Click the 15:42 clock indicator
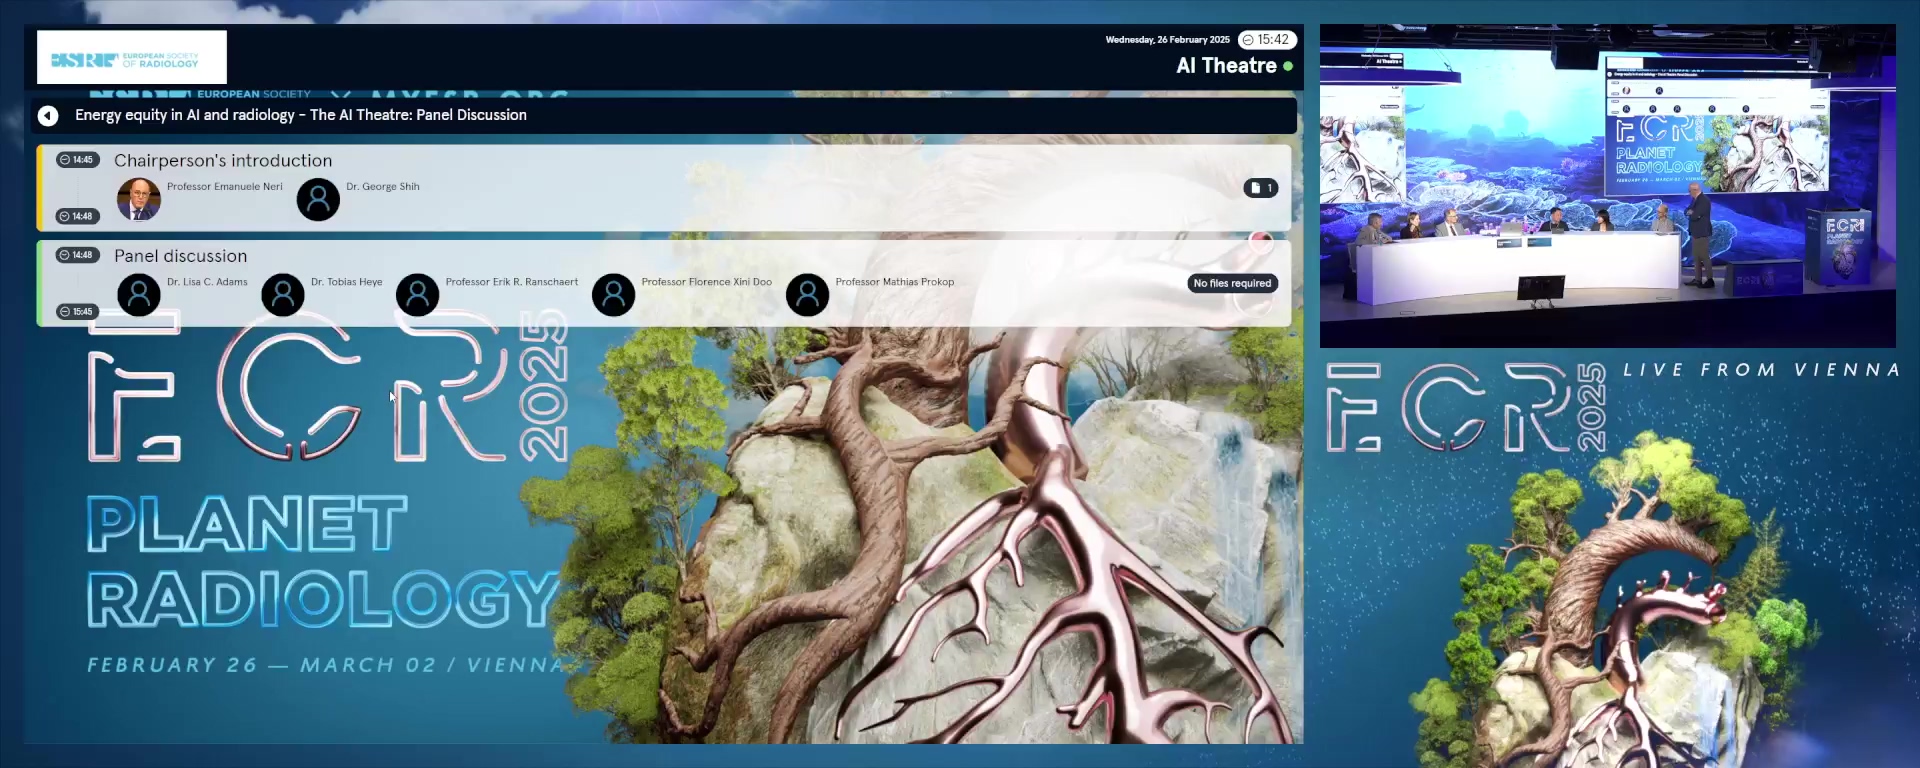This screenshot has height=768, width=1920. coord(1267,40)
